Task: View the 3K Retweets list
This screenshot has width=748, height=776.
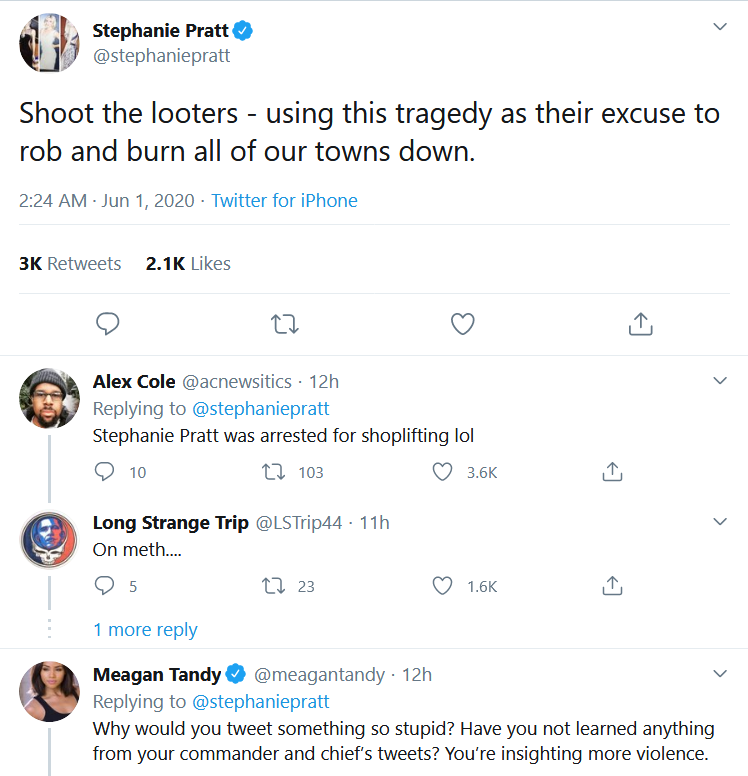Action: point(70,264)
